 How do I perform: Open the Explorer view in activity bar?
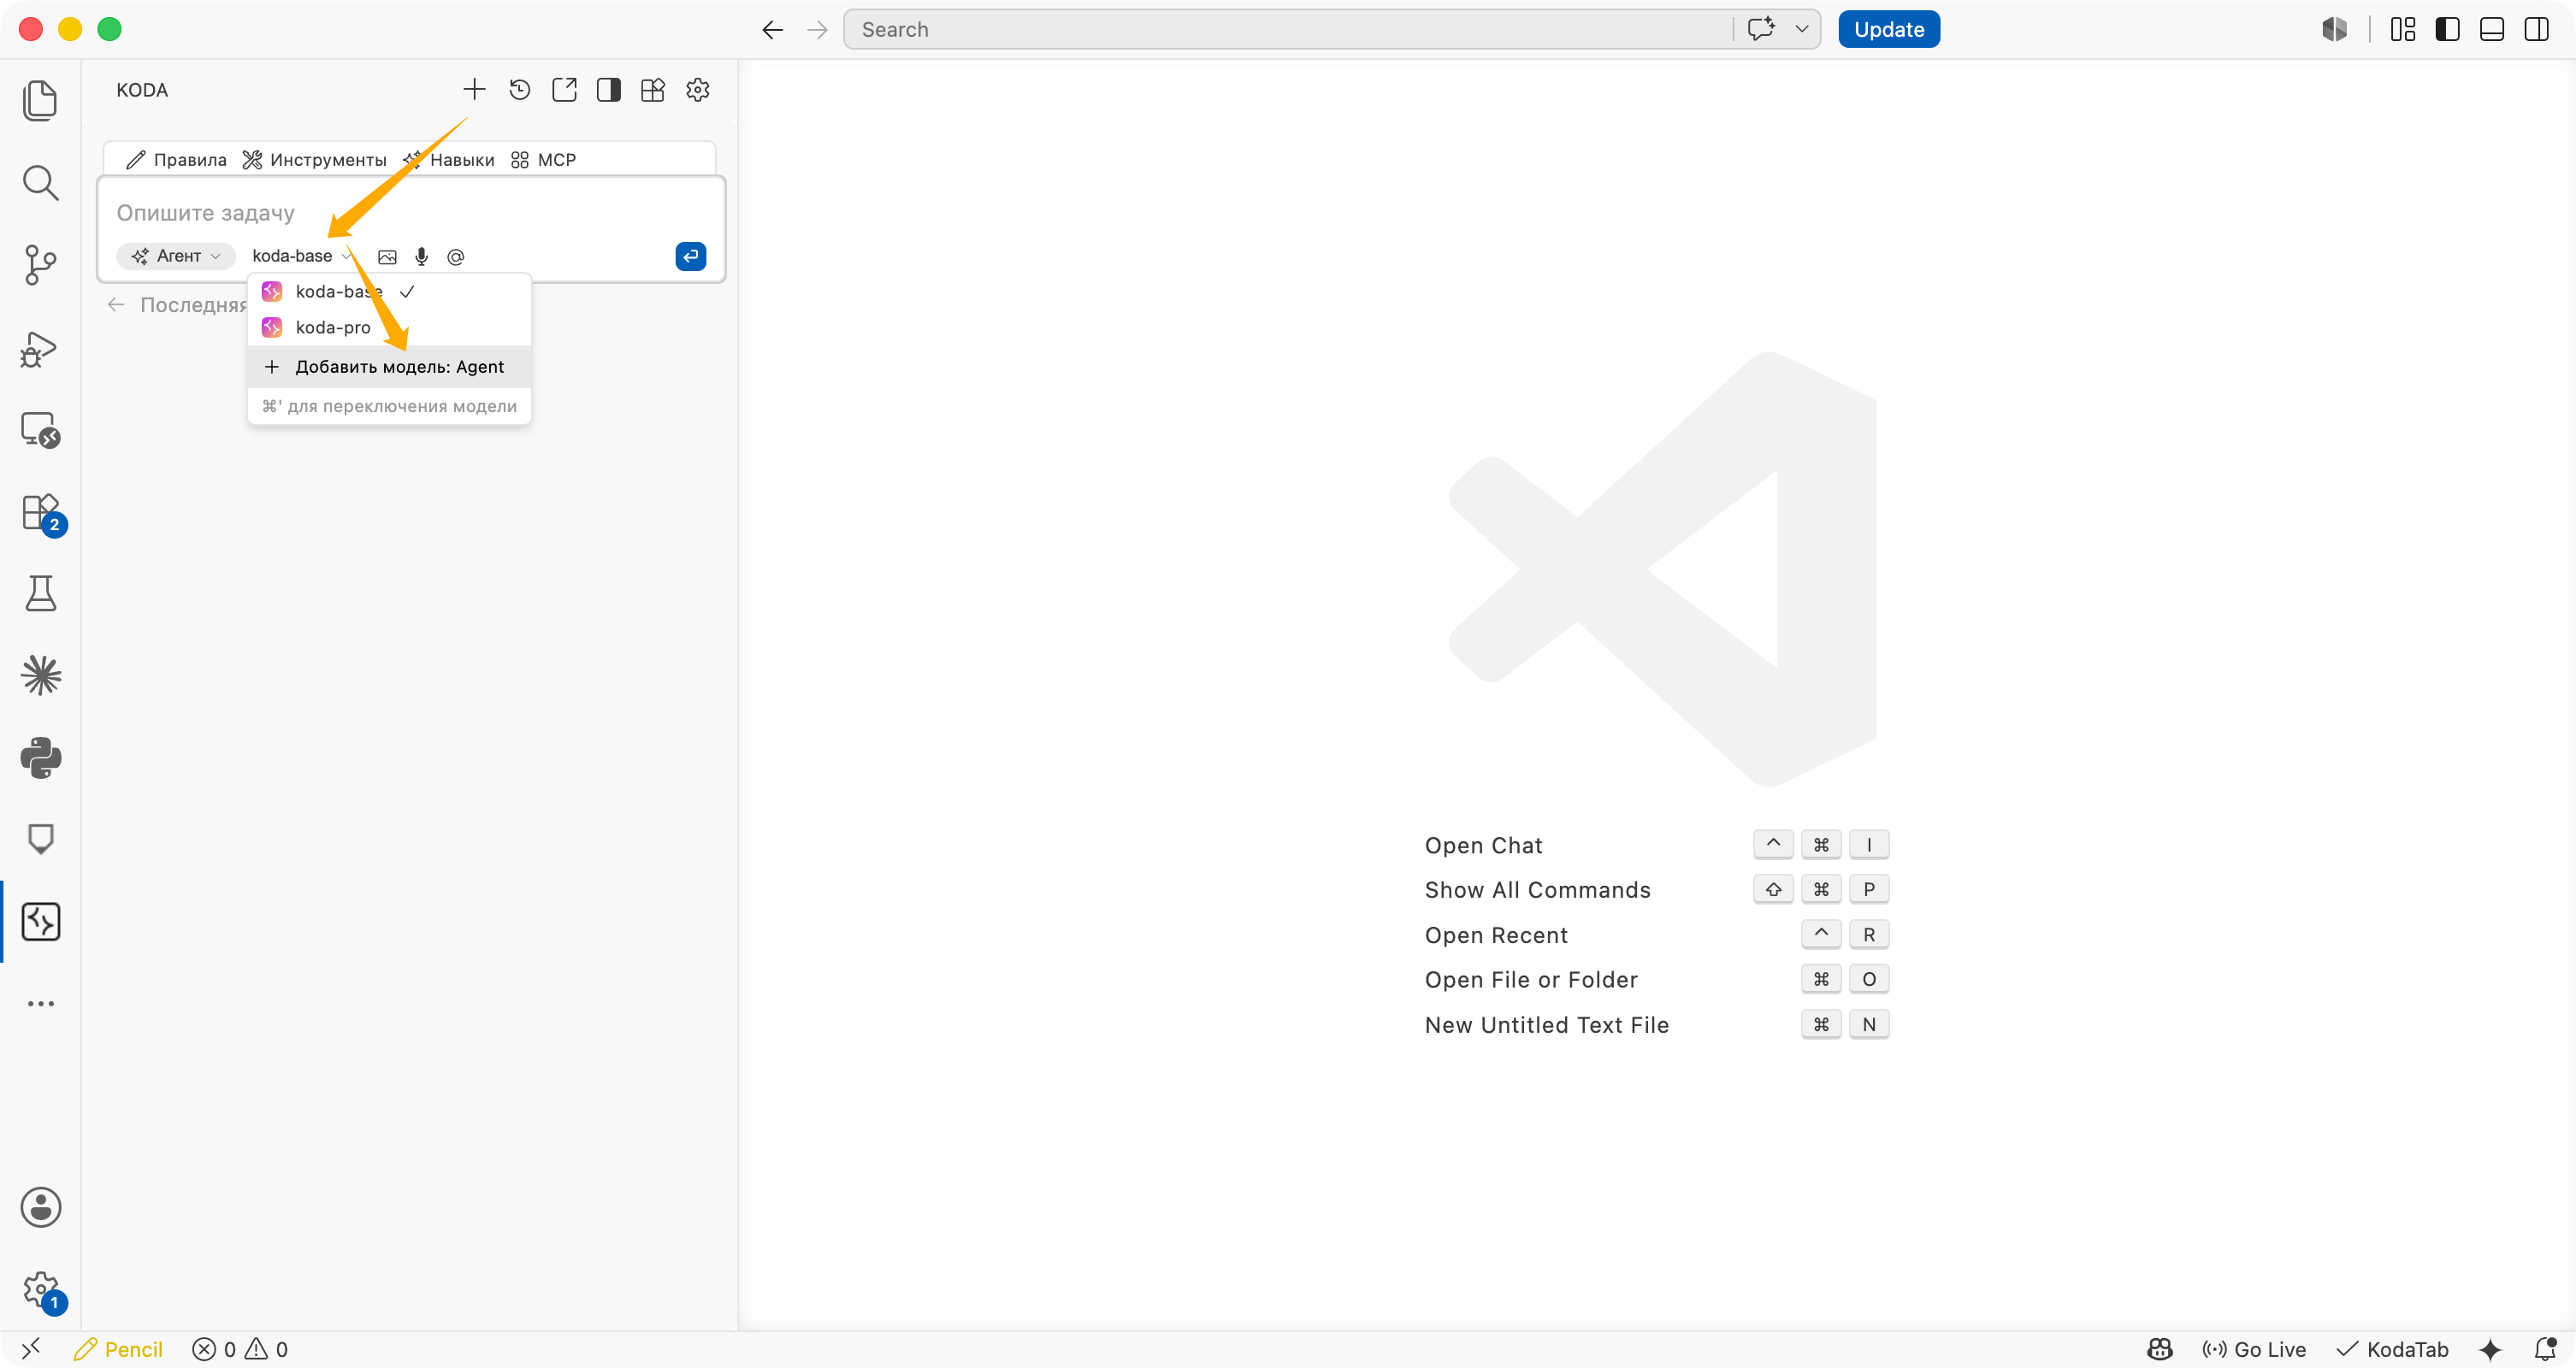pyautogui.click(x=40, y=100)
